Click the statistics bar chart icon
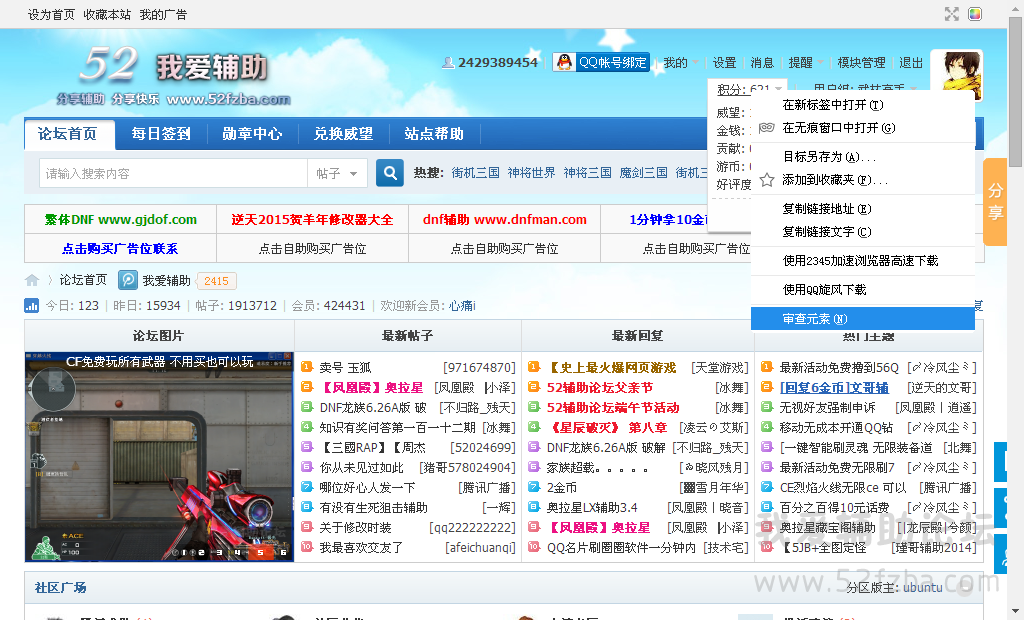The height and width of the screenshot is (620, 1024). click(x=32, y=305)
